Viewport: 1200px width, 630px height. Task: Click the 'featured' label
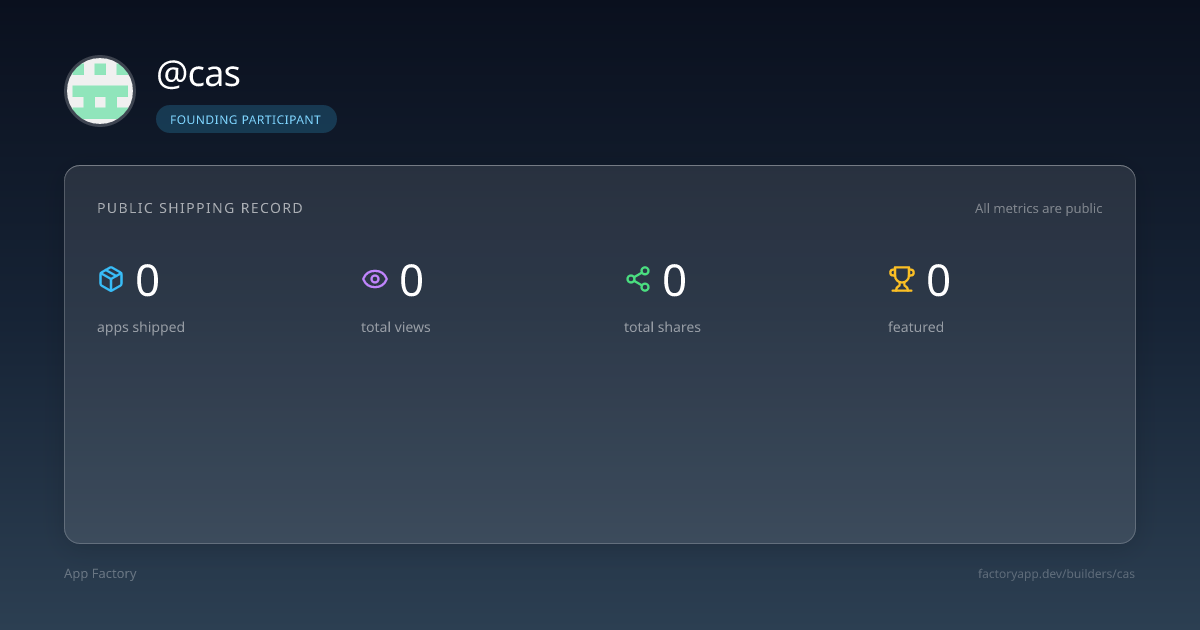(x=916, y=327)
